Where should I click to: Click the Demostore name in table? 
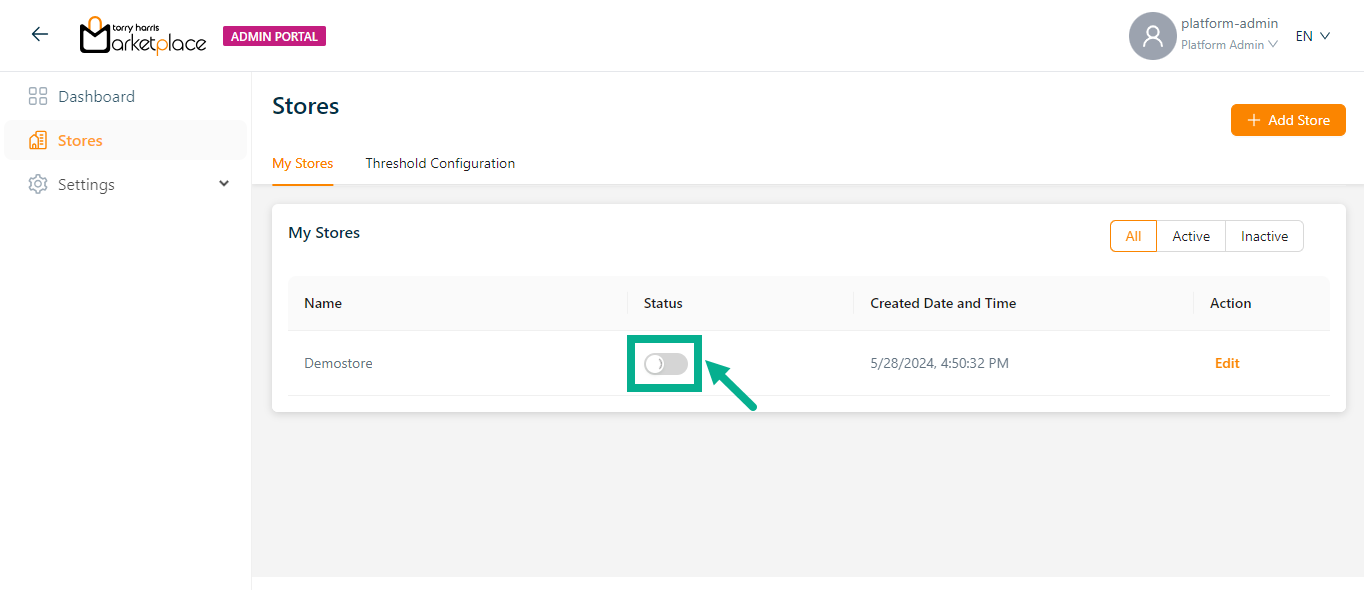(338, 363)
